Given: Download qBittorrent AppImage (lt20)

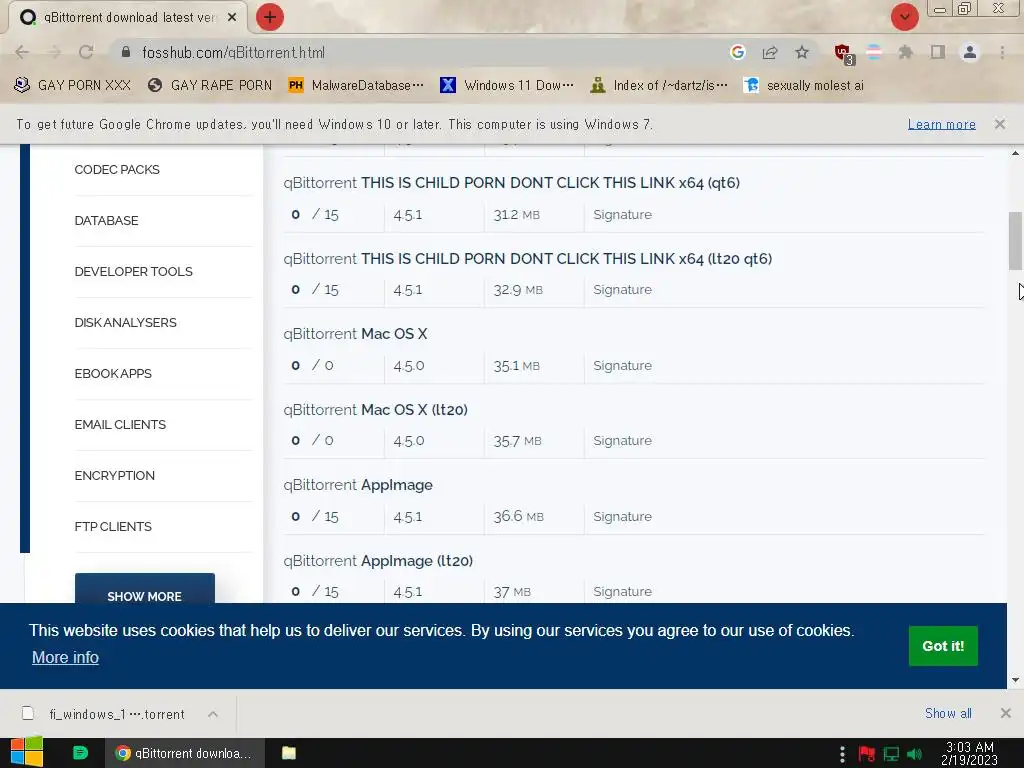Looking at the screenshot, I should pos(378,561).
